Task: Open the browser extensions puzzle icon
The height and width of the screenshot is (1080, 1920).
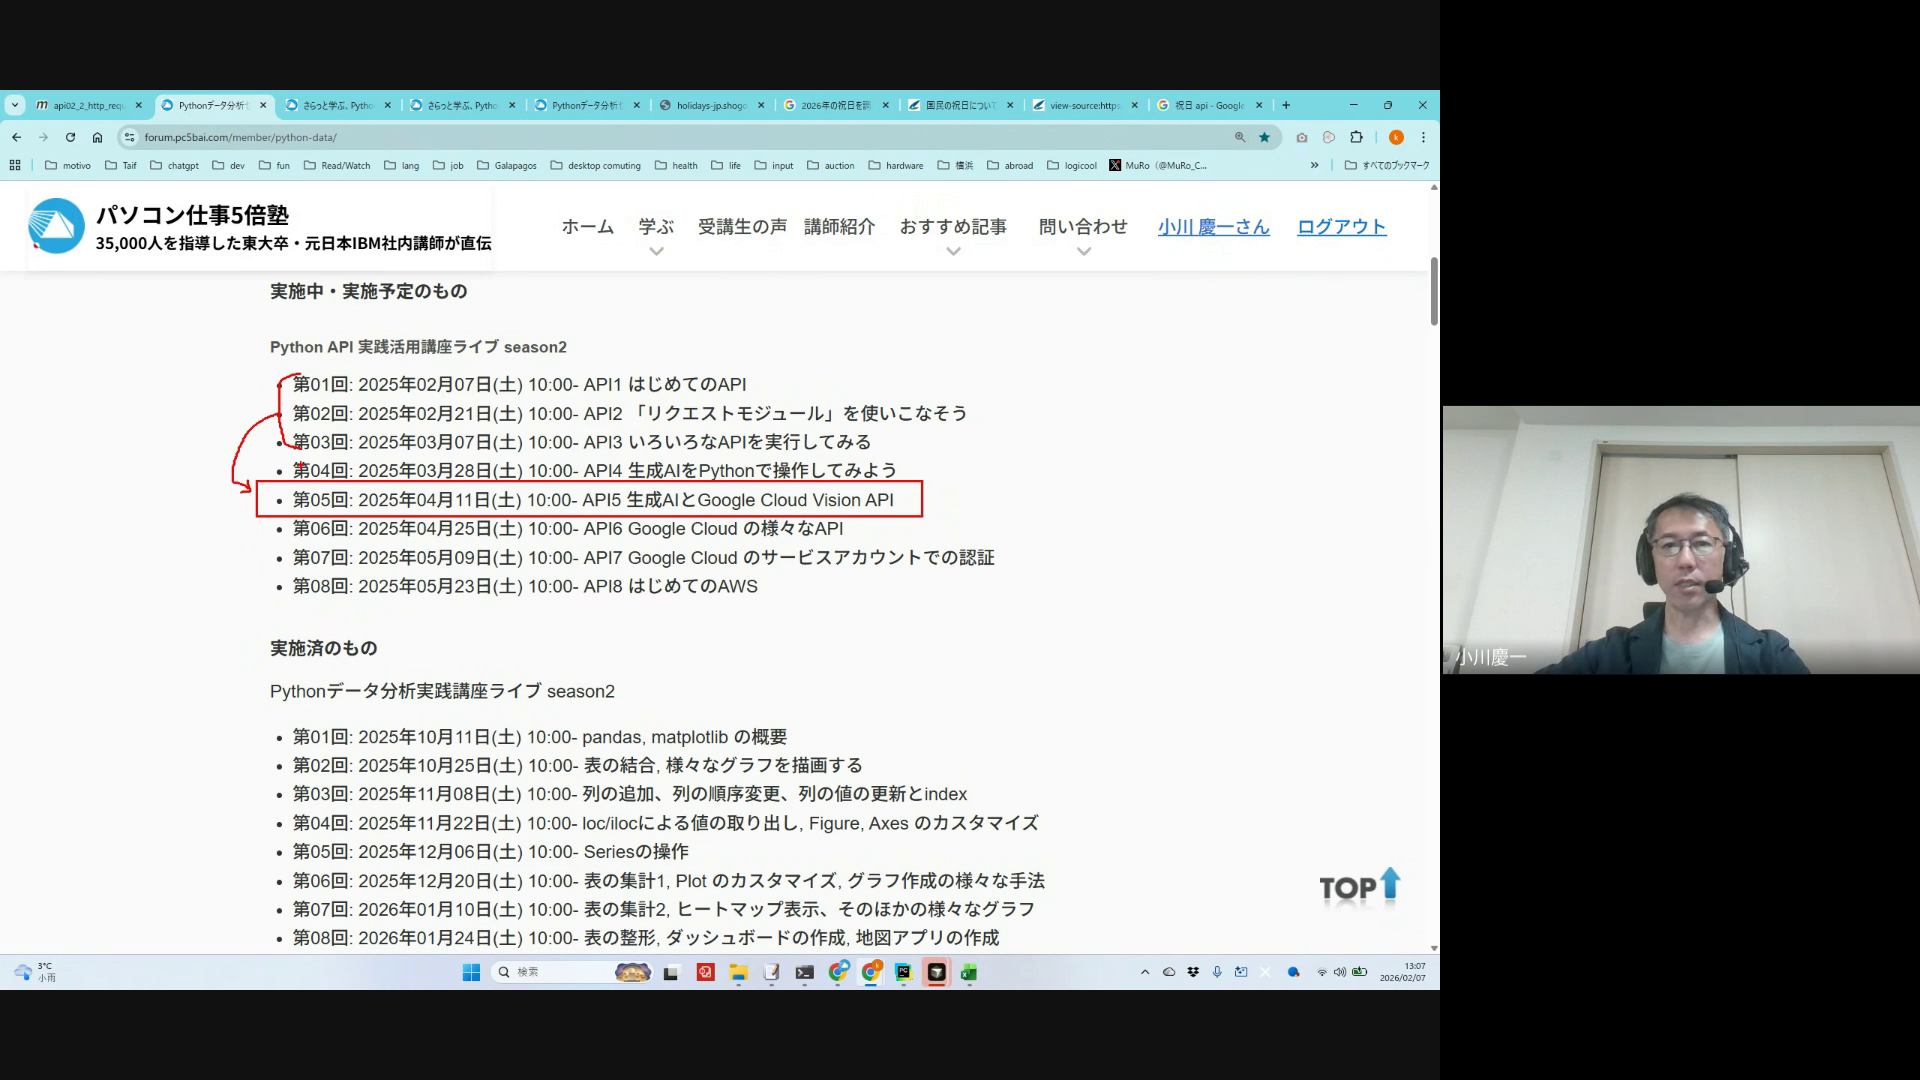Action: (1356, 137)
